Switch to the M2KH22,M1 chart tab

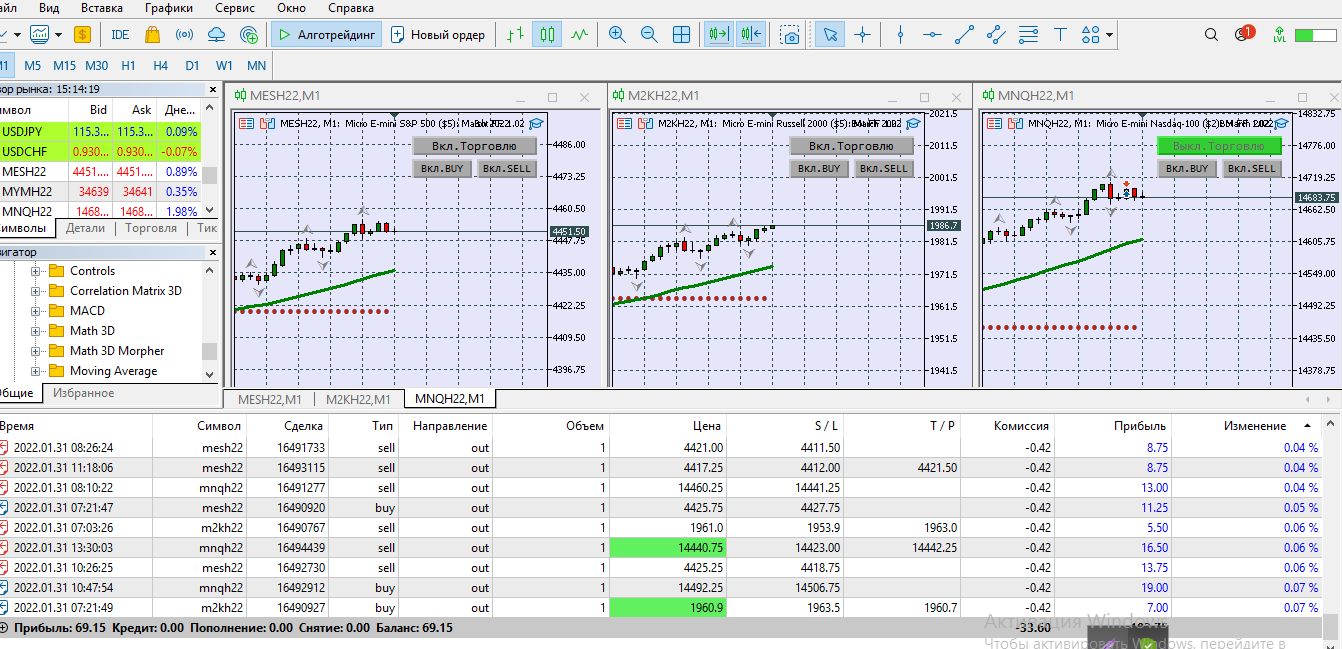tap(357, 400)
